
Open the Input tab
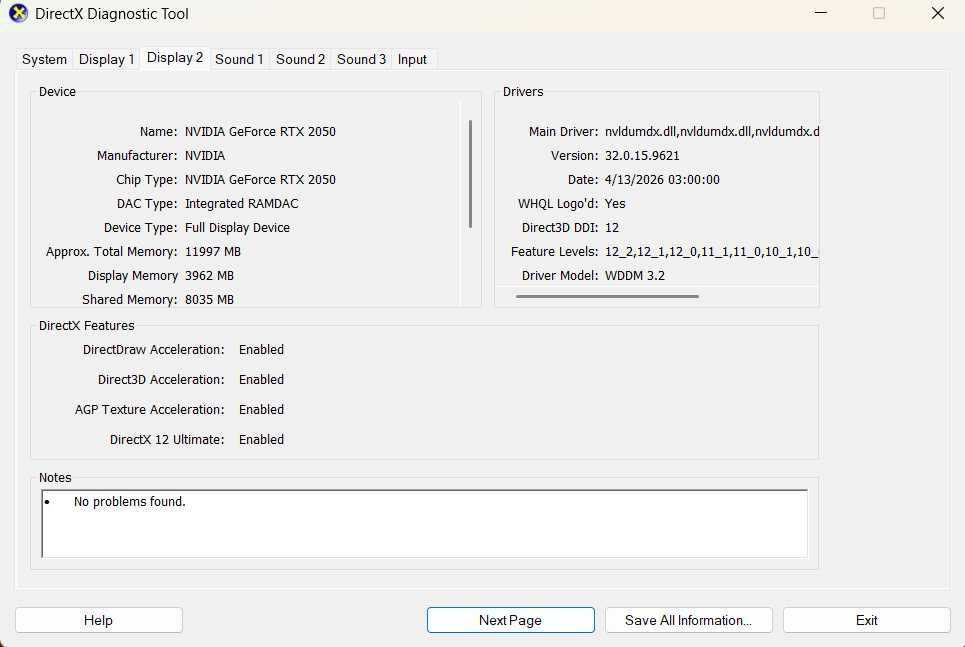412,60
